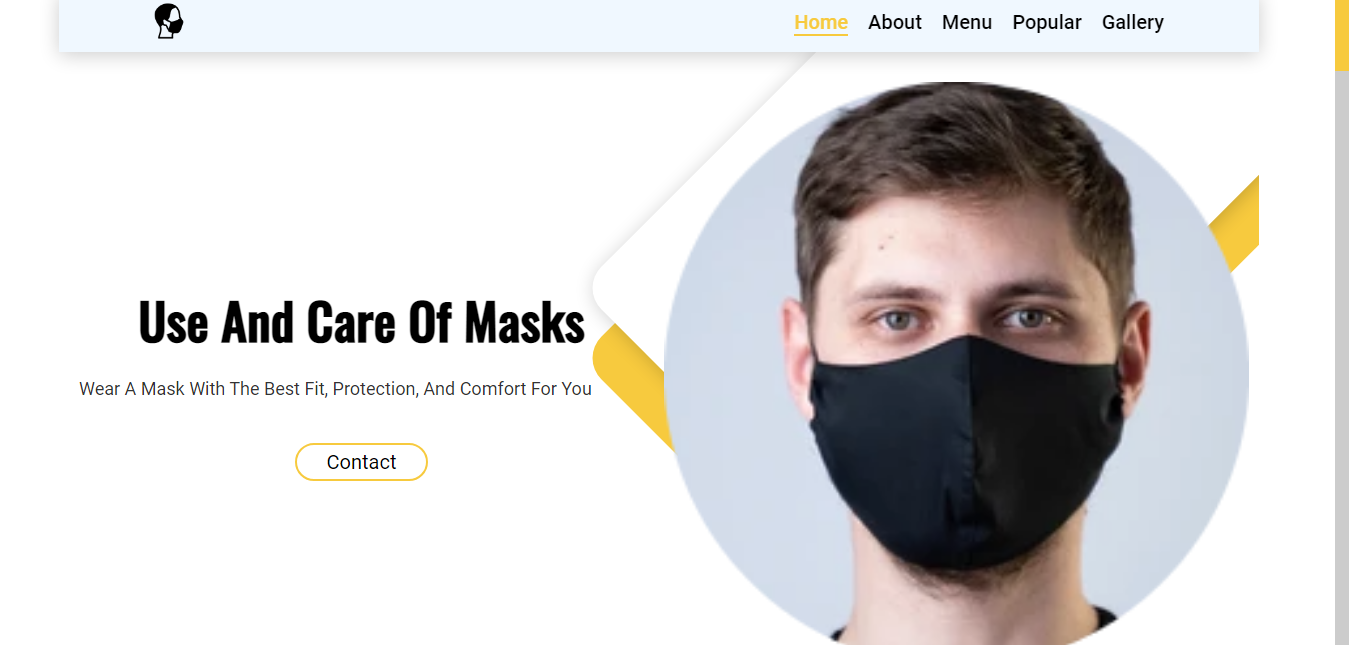Click the yellow scrollbar thumb
This screenshot has width=1349, height=645.
tap(1342, 35)
